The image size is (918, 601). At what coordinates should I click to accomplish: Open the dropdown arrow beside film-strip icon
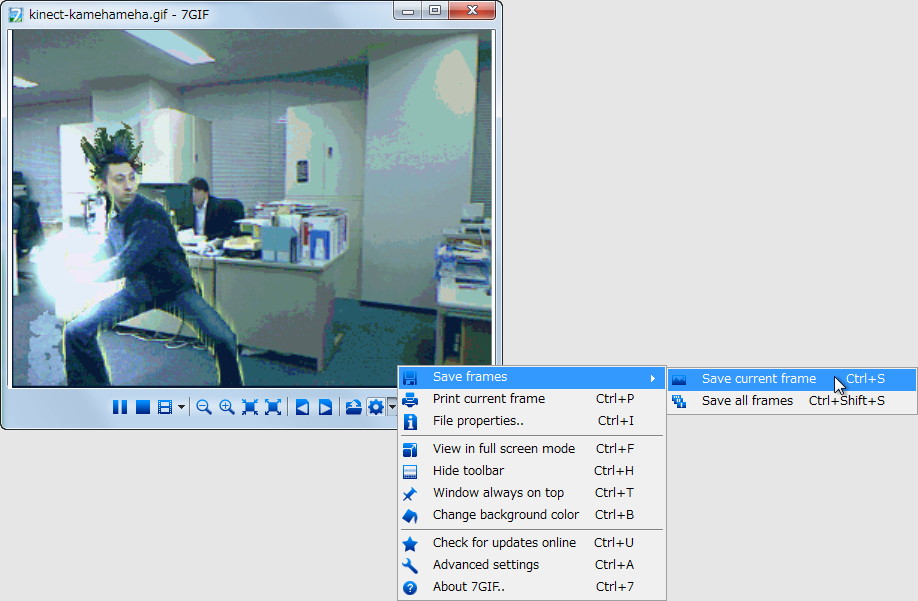[x=181, y=407]
